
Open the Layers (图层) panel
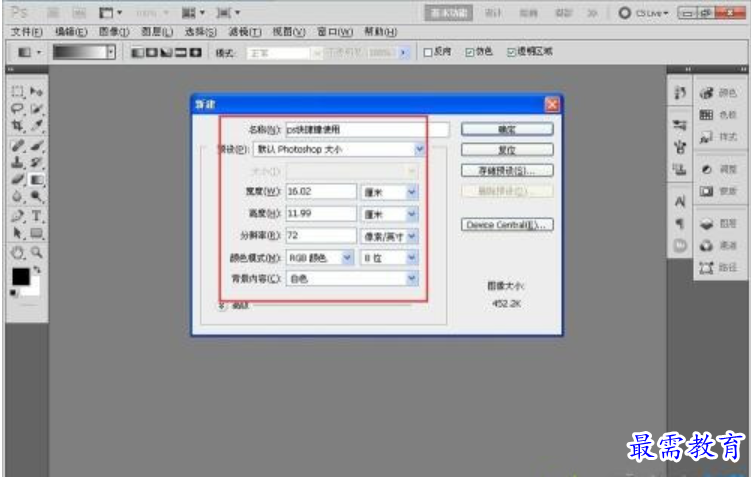[x=718, y=224]
